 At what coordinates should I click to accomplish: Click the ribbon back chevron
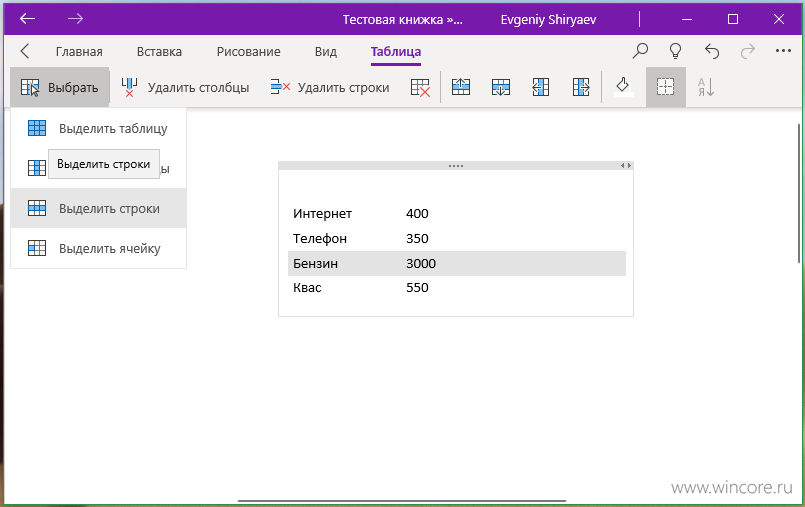click(25, 51)
